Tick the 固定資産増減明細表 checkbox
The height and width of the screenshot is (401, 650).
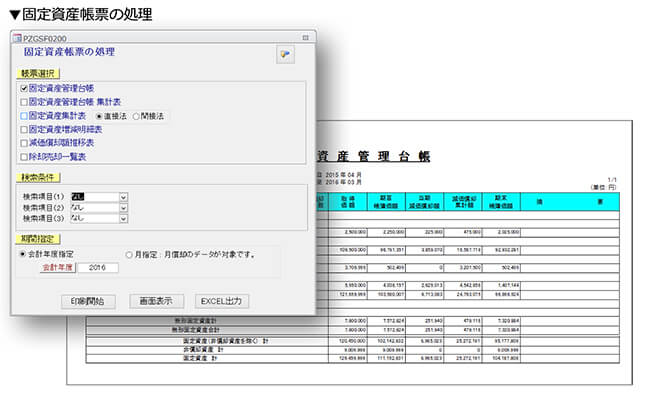click(x=24, y=129)
